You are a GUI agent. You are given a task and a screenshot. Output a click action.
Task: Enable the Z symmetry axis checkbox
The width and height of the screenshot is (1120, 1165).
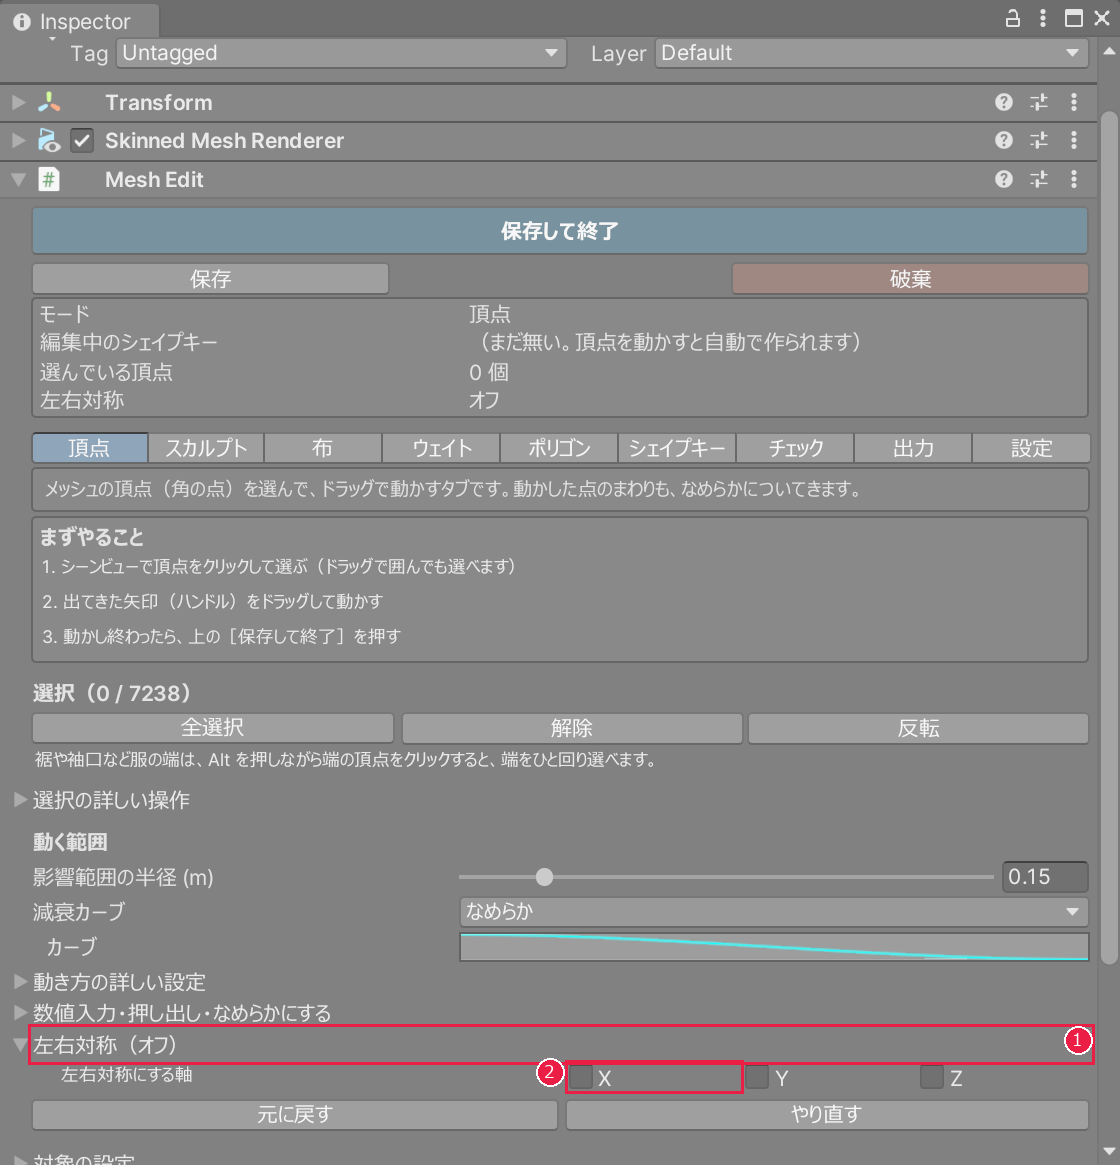tap(932, 1077)
